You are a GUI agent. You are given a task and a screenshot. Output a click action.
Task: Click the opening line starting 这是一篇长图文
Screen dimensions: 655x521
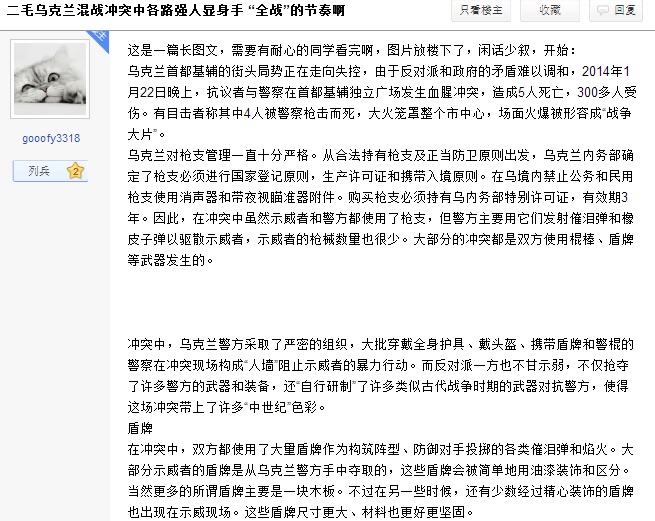click(x=367, y=49)
